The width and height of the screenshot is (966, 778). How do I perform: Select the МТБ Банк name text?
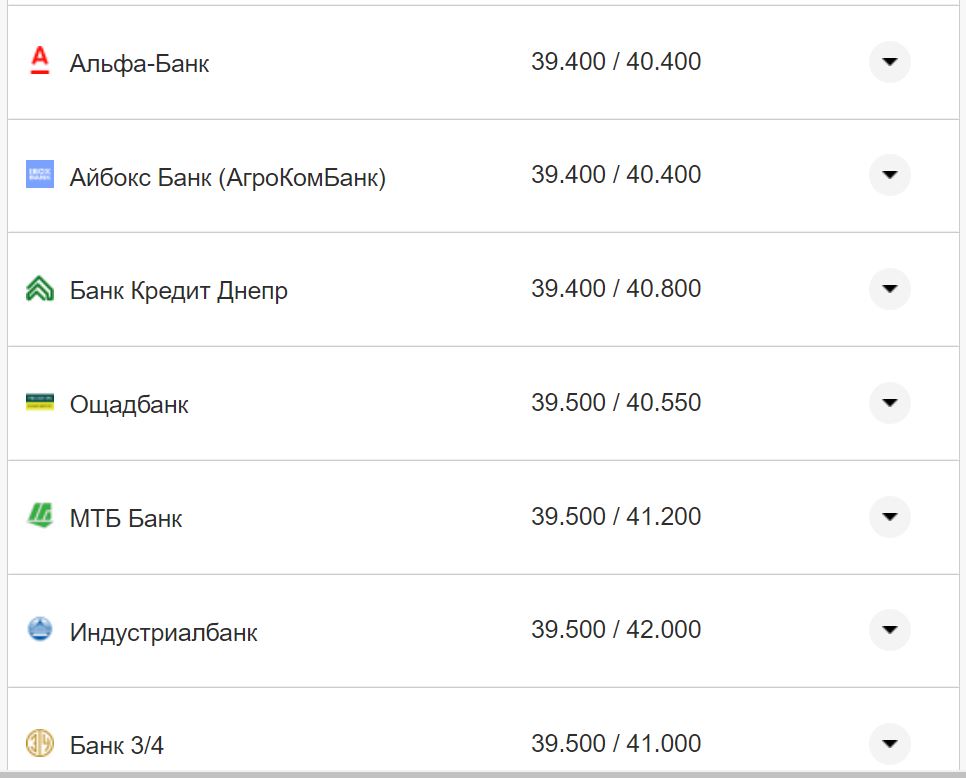coord(124,518)
